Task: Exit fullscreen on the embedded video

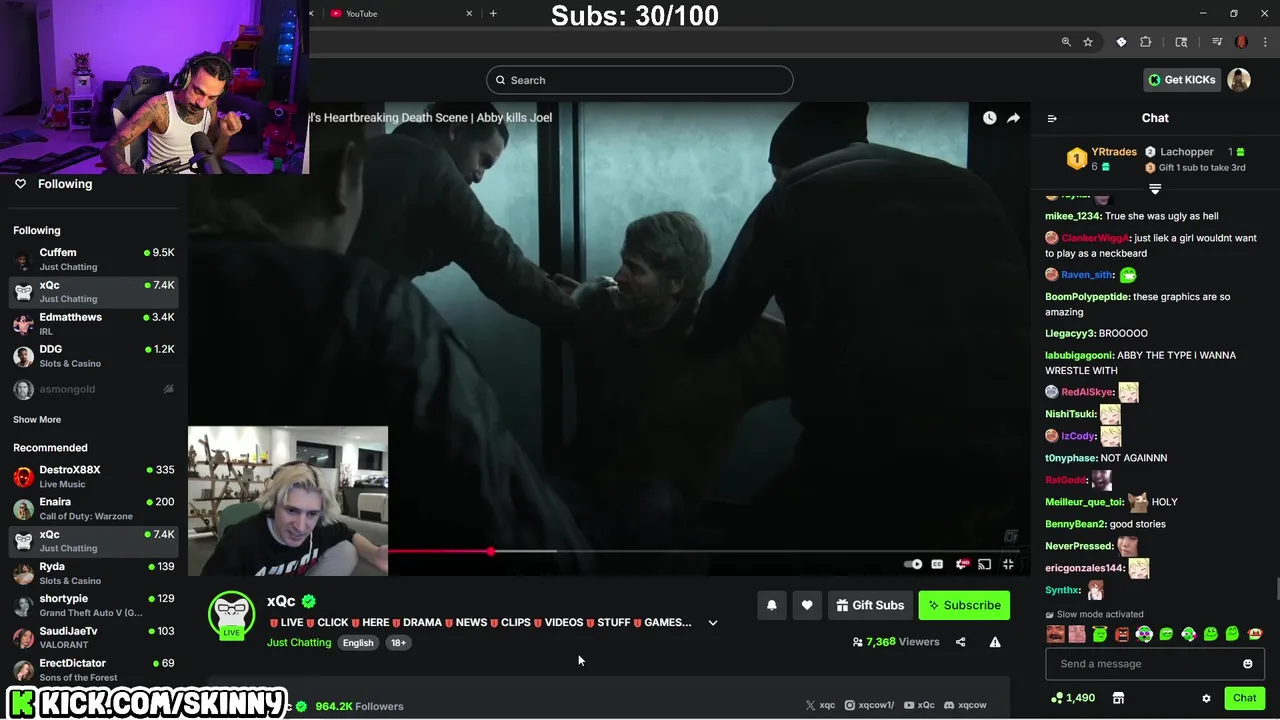Action: tap(1008, 565)
